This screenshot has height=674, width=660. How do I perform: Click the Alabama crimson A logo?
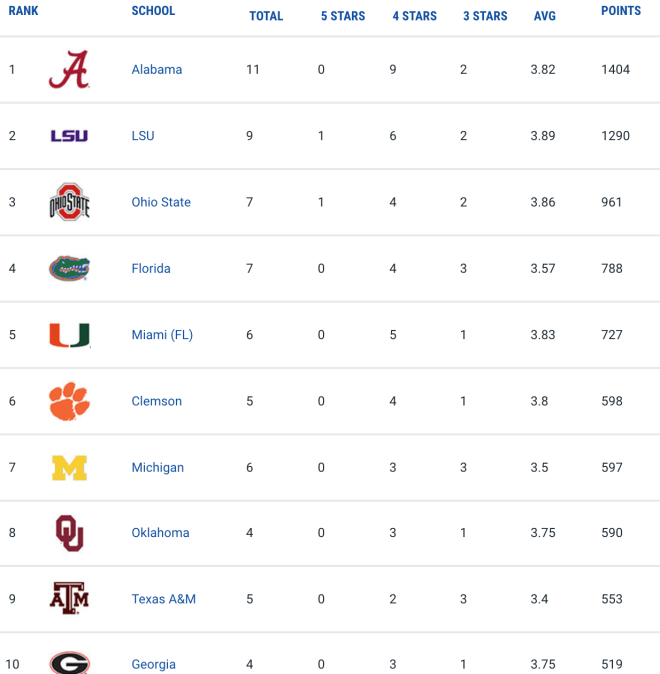tap(69, 70)
